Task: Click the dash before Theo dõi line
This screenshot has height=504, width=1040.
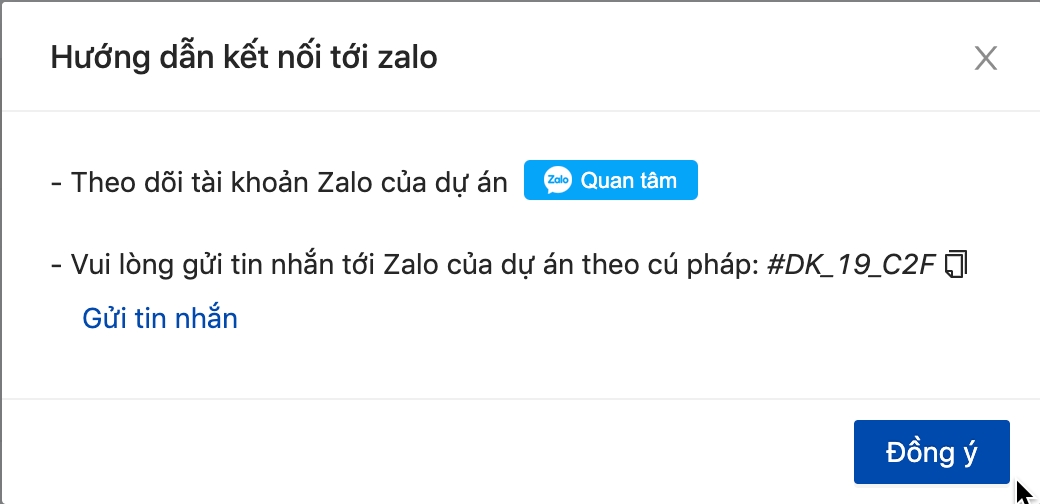Action: 56,185
